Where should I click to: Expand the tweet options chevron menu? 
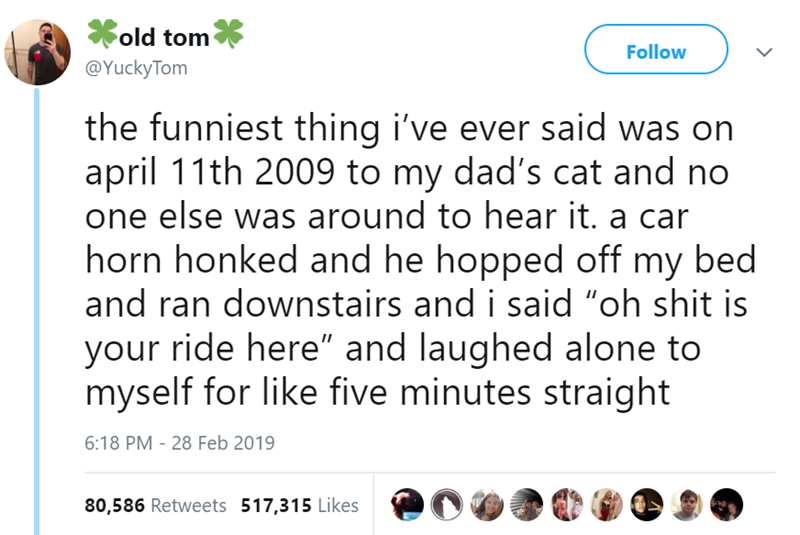[x=765, y=50]
